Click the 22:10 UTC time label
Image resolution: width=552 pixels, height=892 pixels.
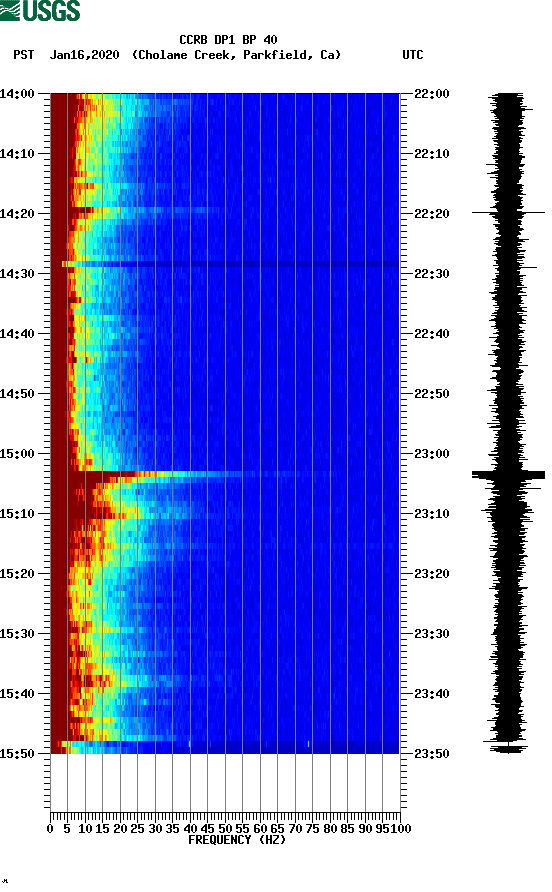click(x=432, y=154)
